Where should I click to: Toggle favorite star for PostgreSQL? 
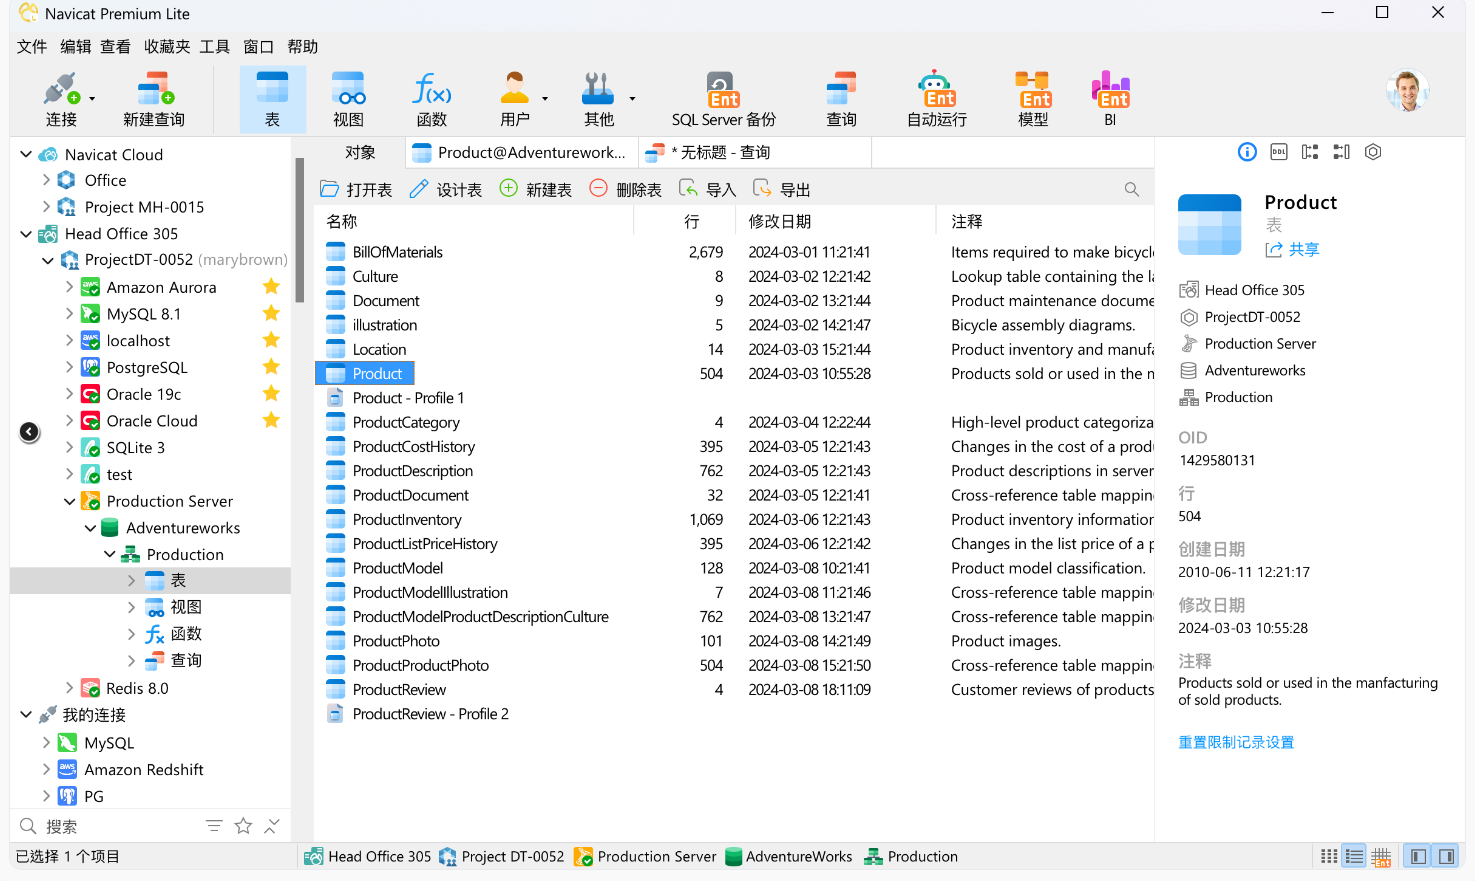point(271,367)
